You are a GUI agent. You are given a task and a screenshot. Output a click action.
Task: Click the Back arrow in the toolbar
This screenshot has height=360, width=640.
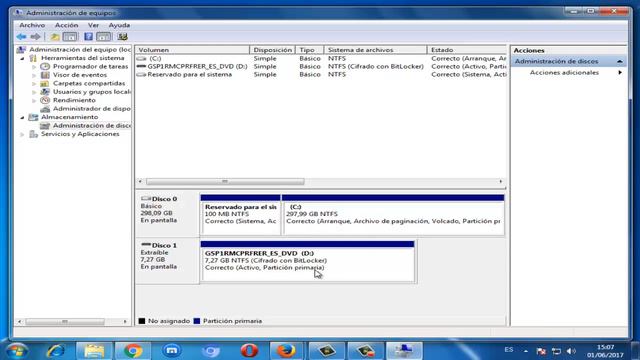pyautogui.click(x=21, y=37)
